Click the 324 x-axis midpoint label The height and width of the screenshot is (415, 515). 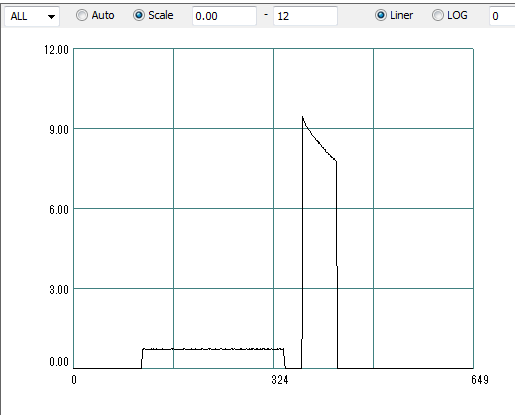point(280,380)
